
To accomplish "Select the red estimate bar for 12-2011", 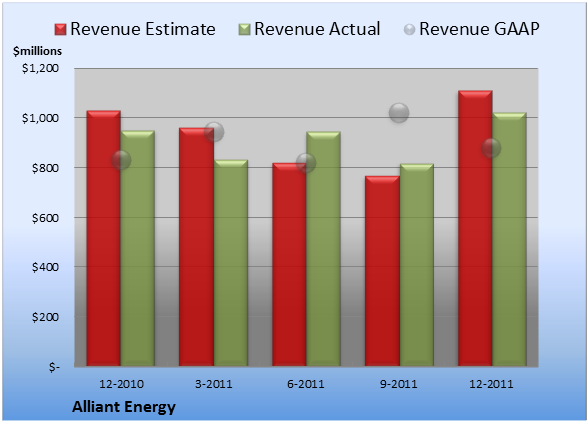I will point(475,228).
